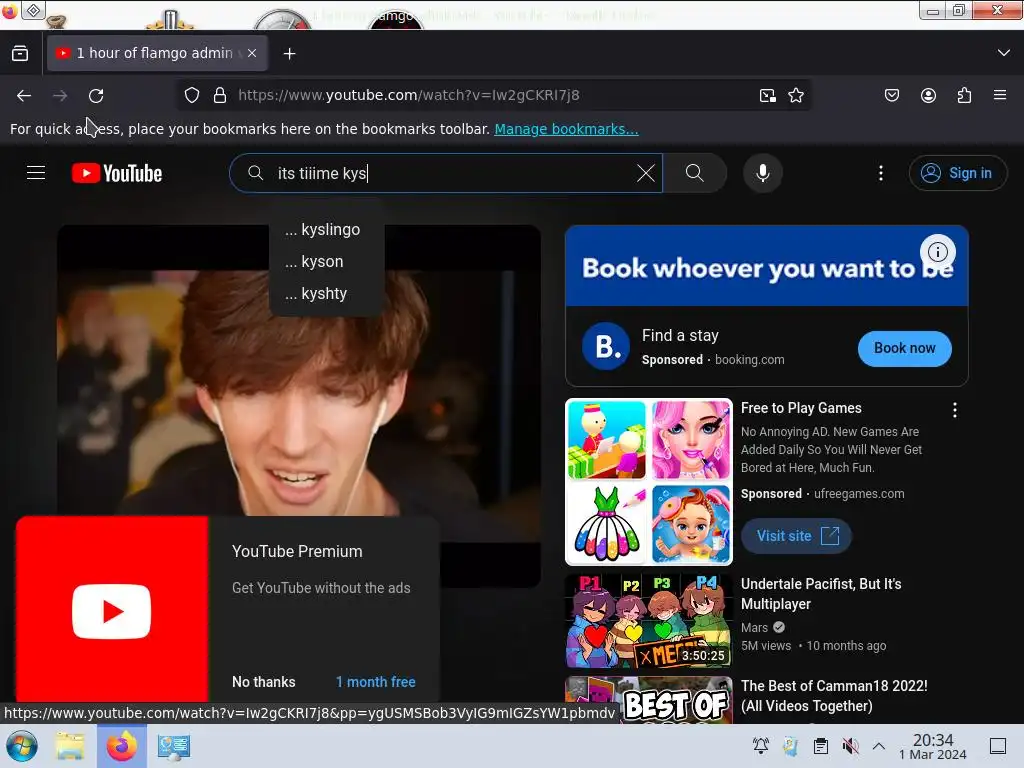The width and height of the screenshot is (1024, 768).
Task: Reload the current page
Action: click(x=96, y=95)
